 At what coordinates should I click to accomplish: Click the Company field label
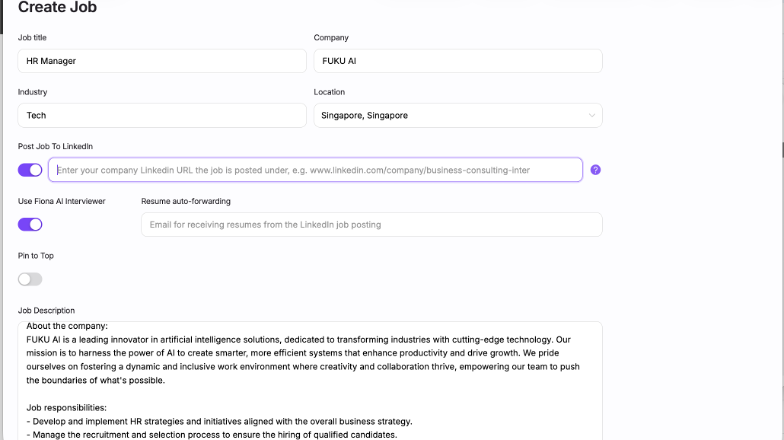point(331,38)
